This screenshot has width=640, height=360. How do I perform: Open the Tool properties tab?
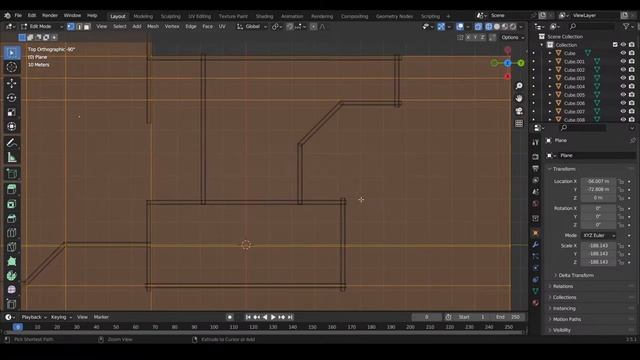click(536, 142)
